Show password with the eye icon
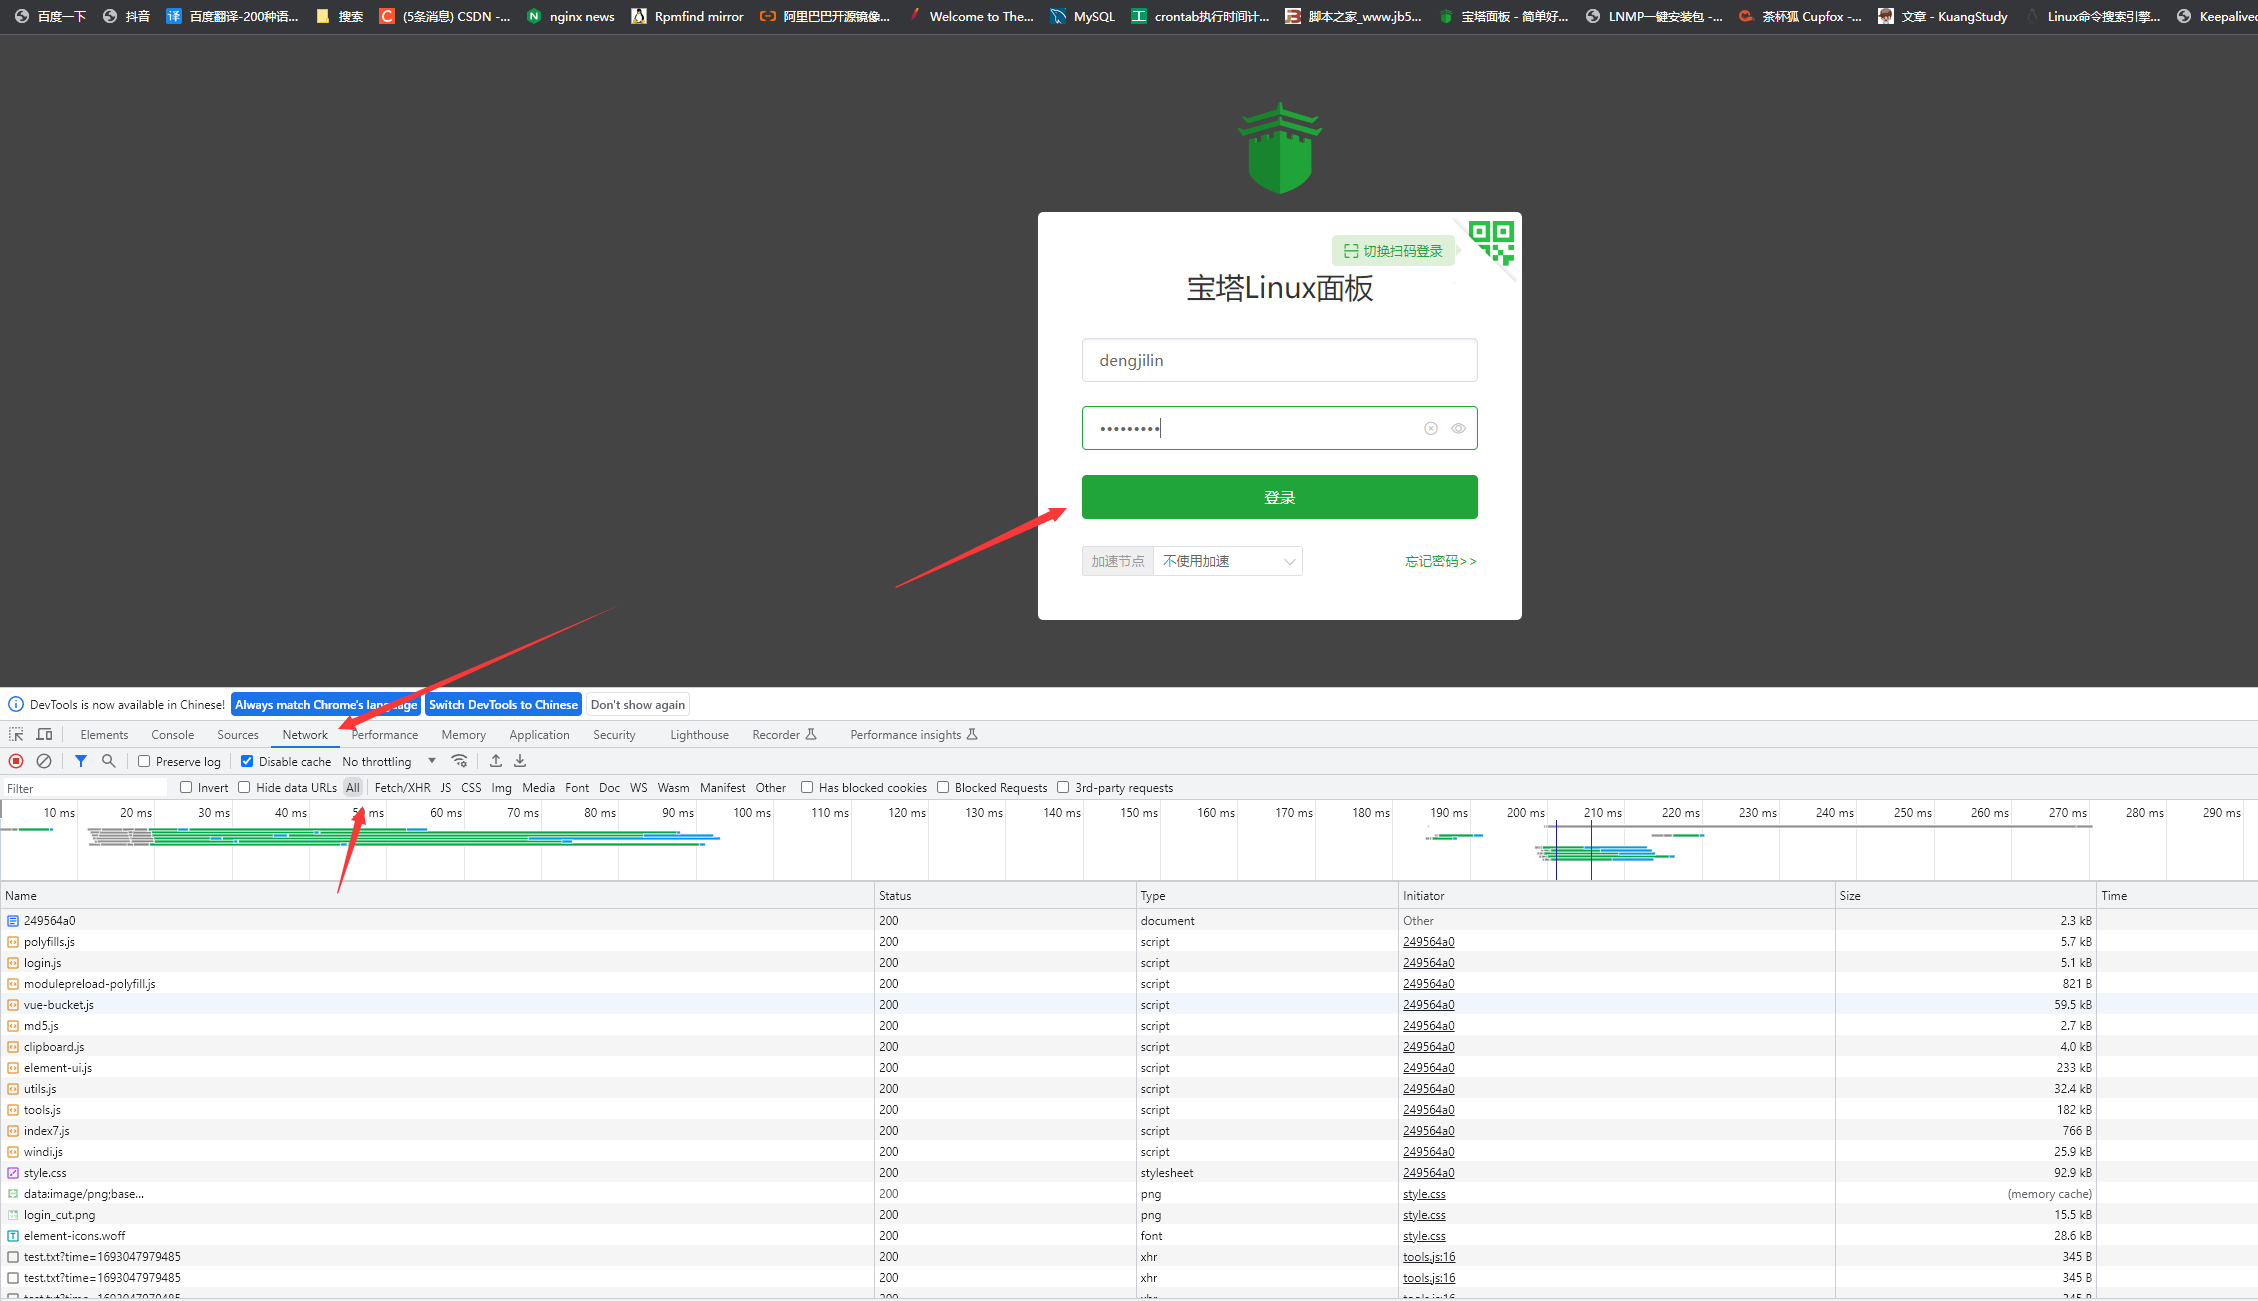This screenshot has width=2258, height=1301. pyautogui.click(x=1459, y=428)
